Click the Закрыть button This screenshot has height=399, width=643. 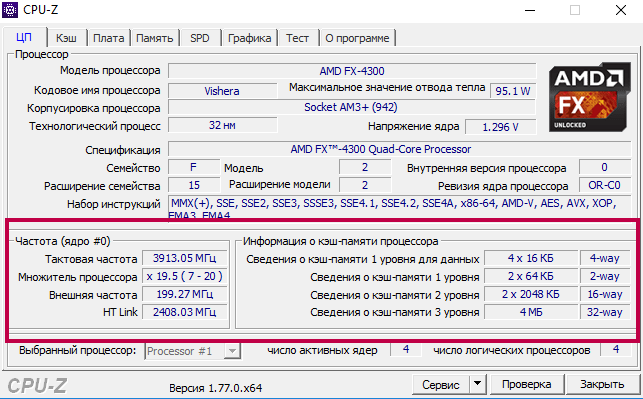pyautogui.click(x=602, y=384)
